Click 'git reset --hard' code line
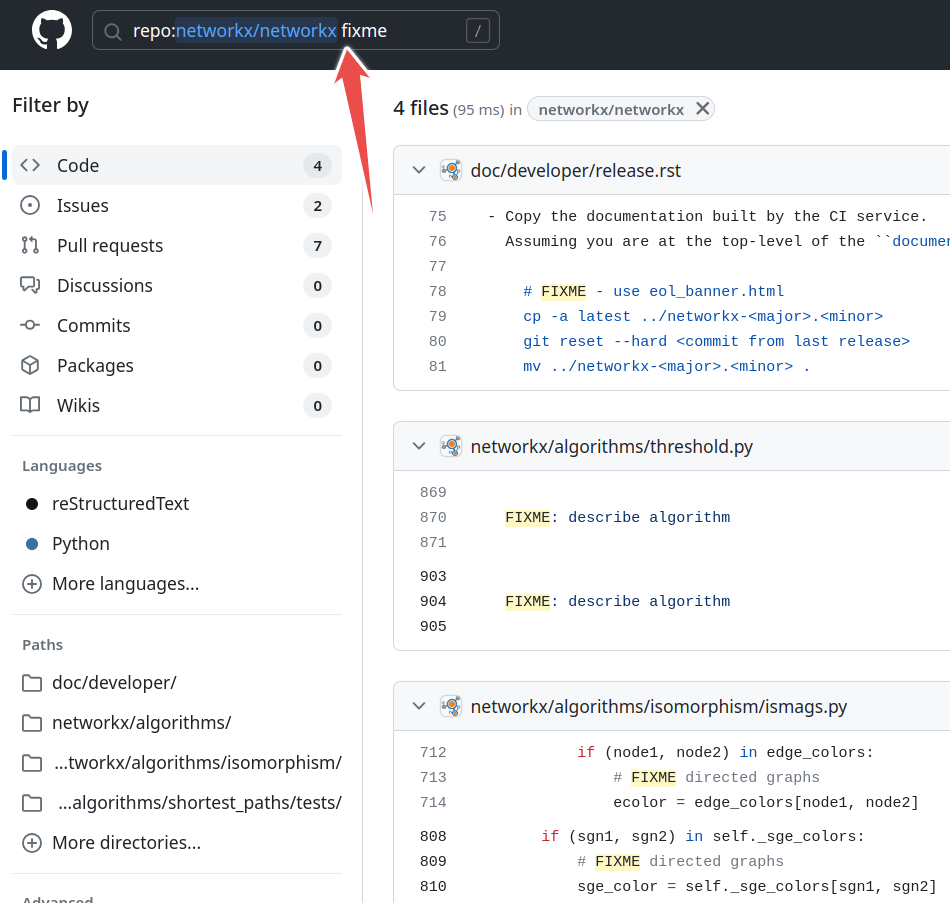Screen dimensions: 950x903 tap(716, 342)
